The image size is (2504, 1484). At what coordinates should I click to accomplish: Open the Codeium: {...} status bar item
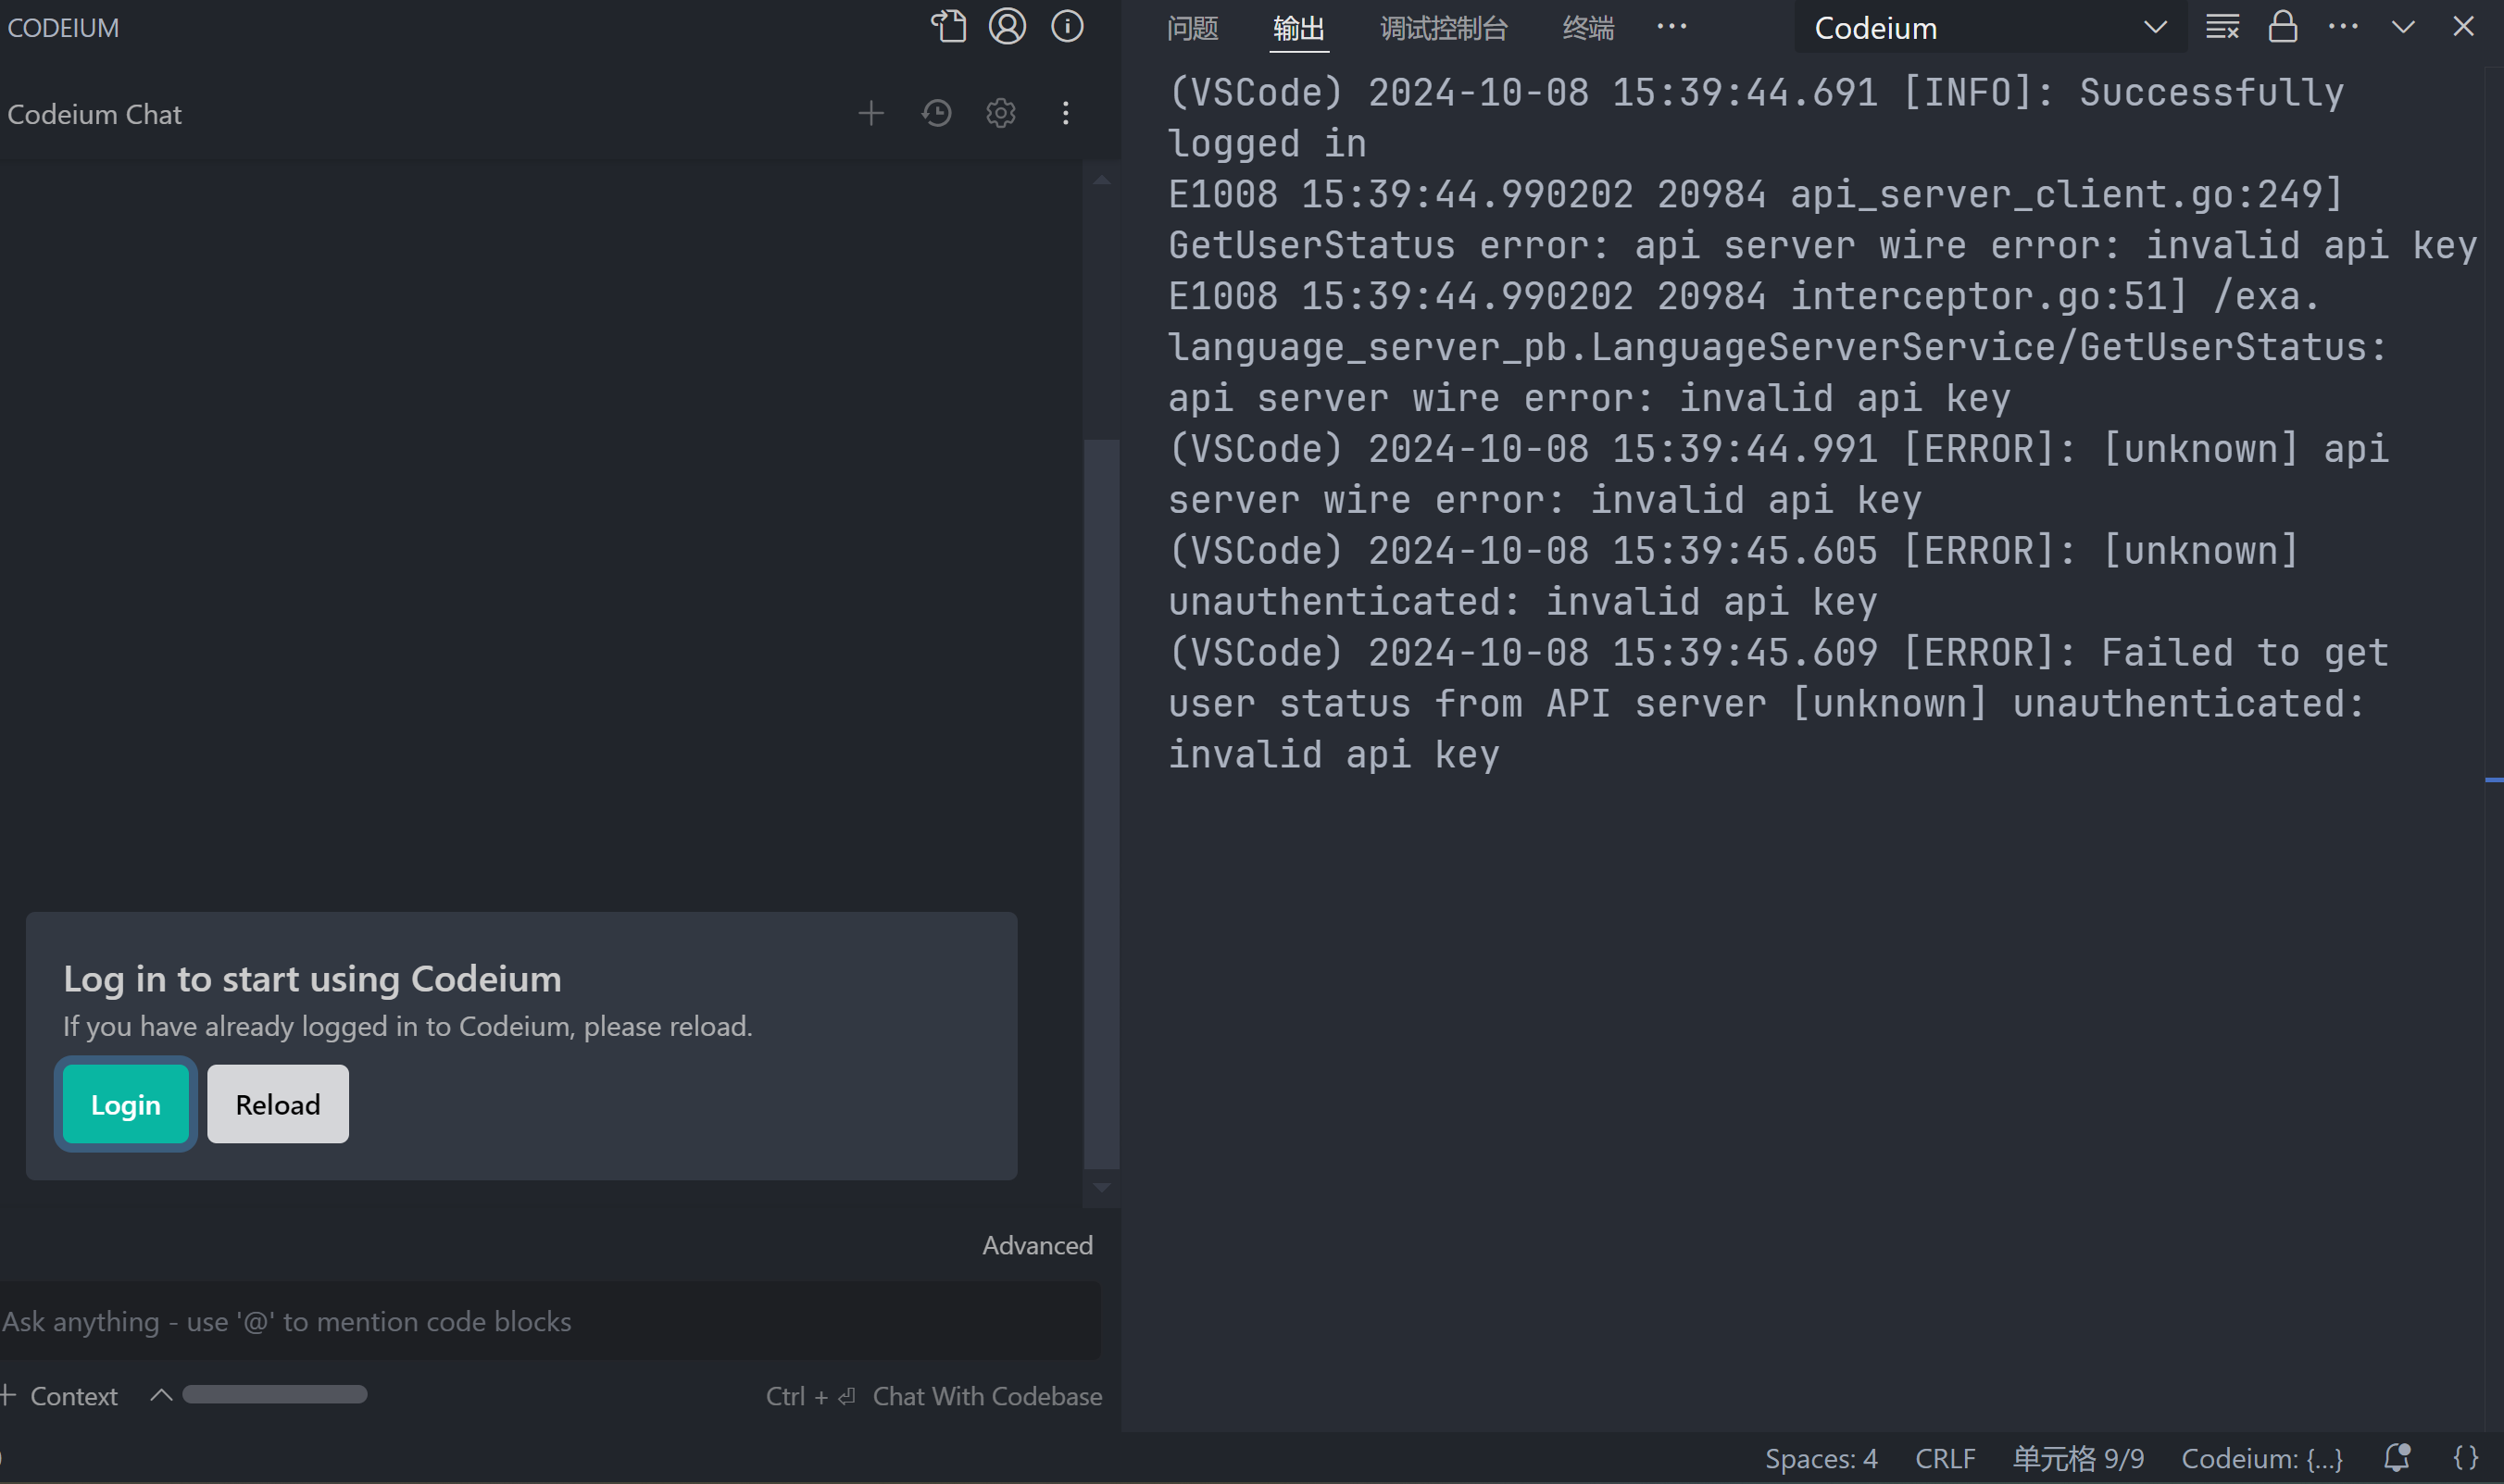pos(2262,1459)
